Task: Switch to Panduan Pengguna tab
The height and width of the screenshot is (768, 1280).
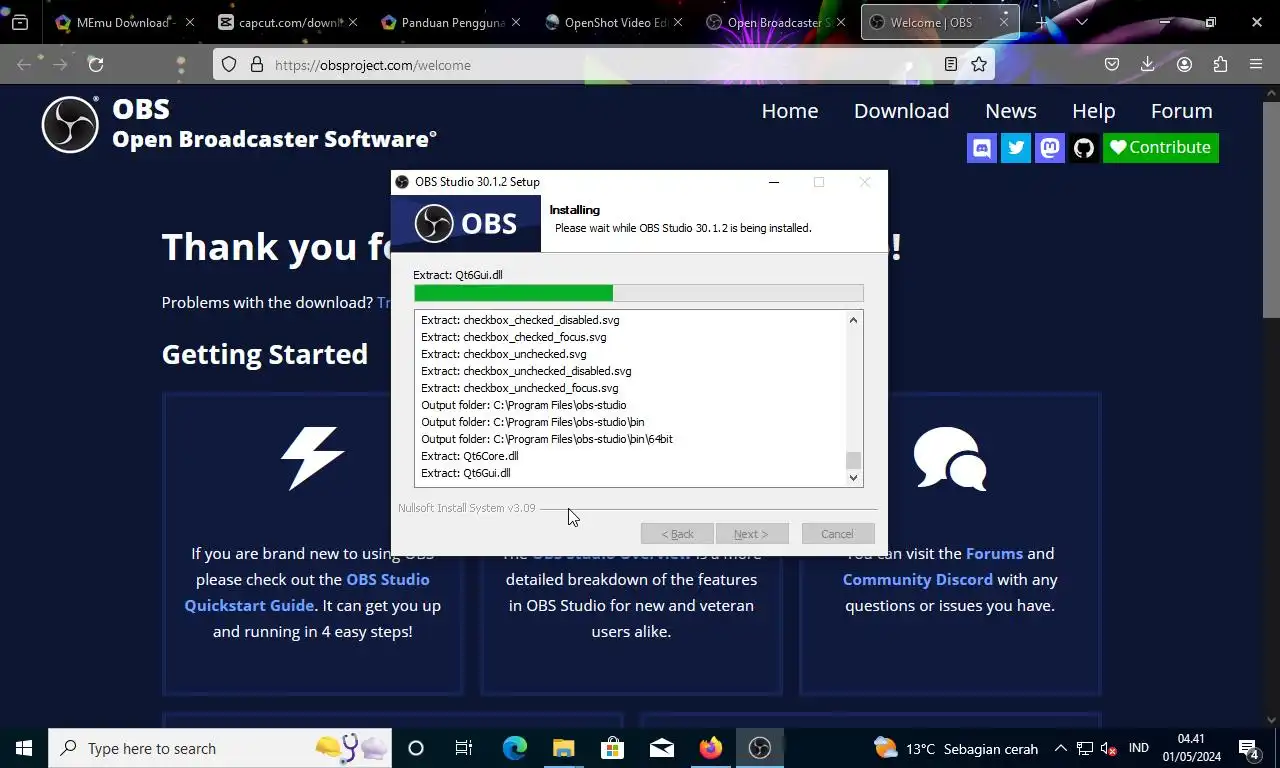Action: [x=452, y=22]
